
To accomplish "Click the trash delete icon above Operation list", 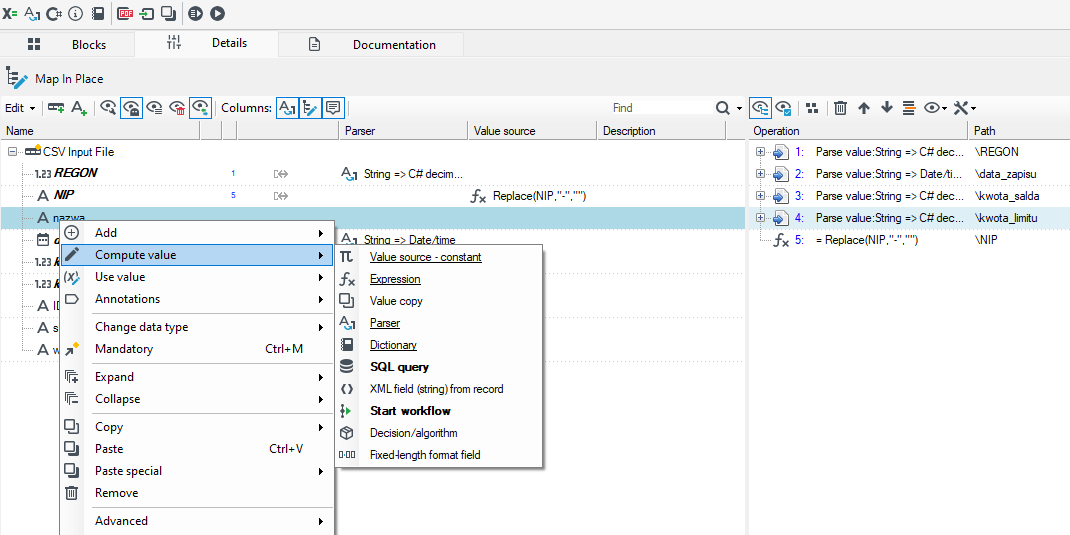I will click(x=841, y=108).
